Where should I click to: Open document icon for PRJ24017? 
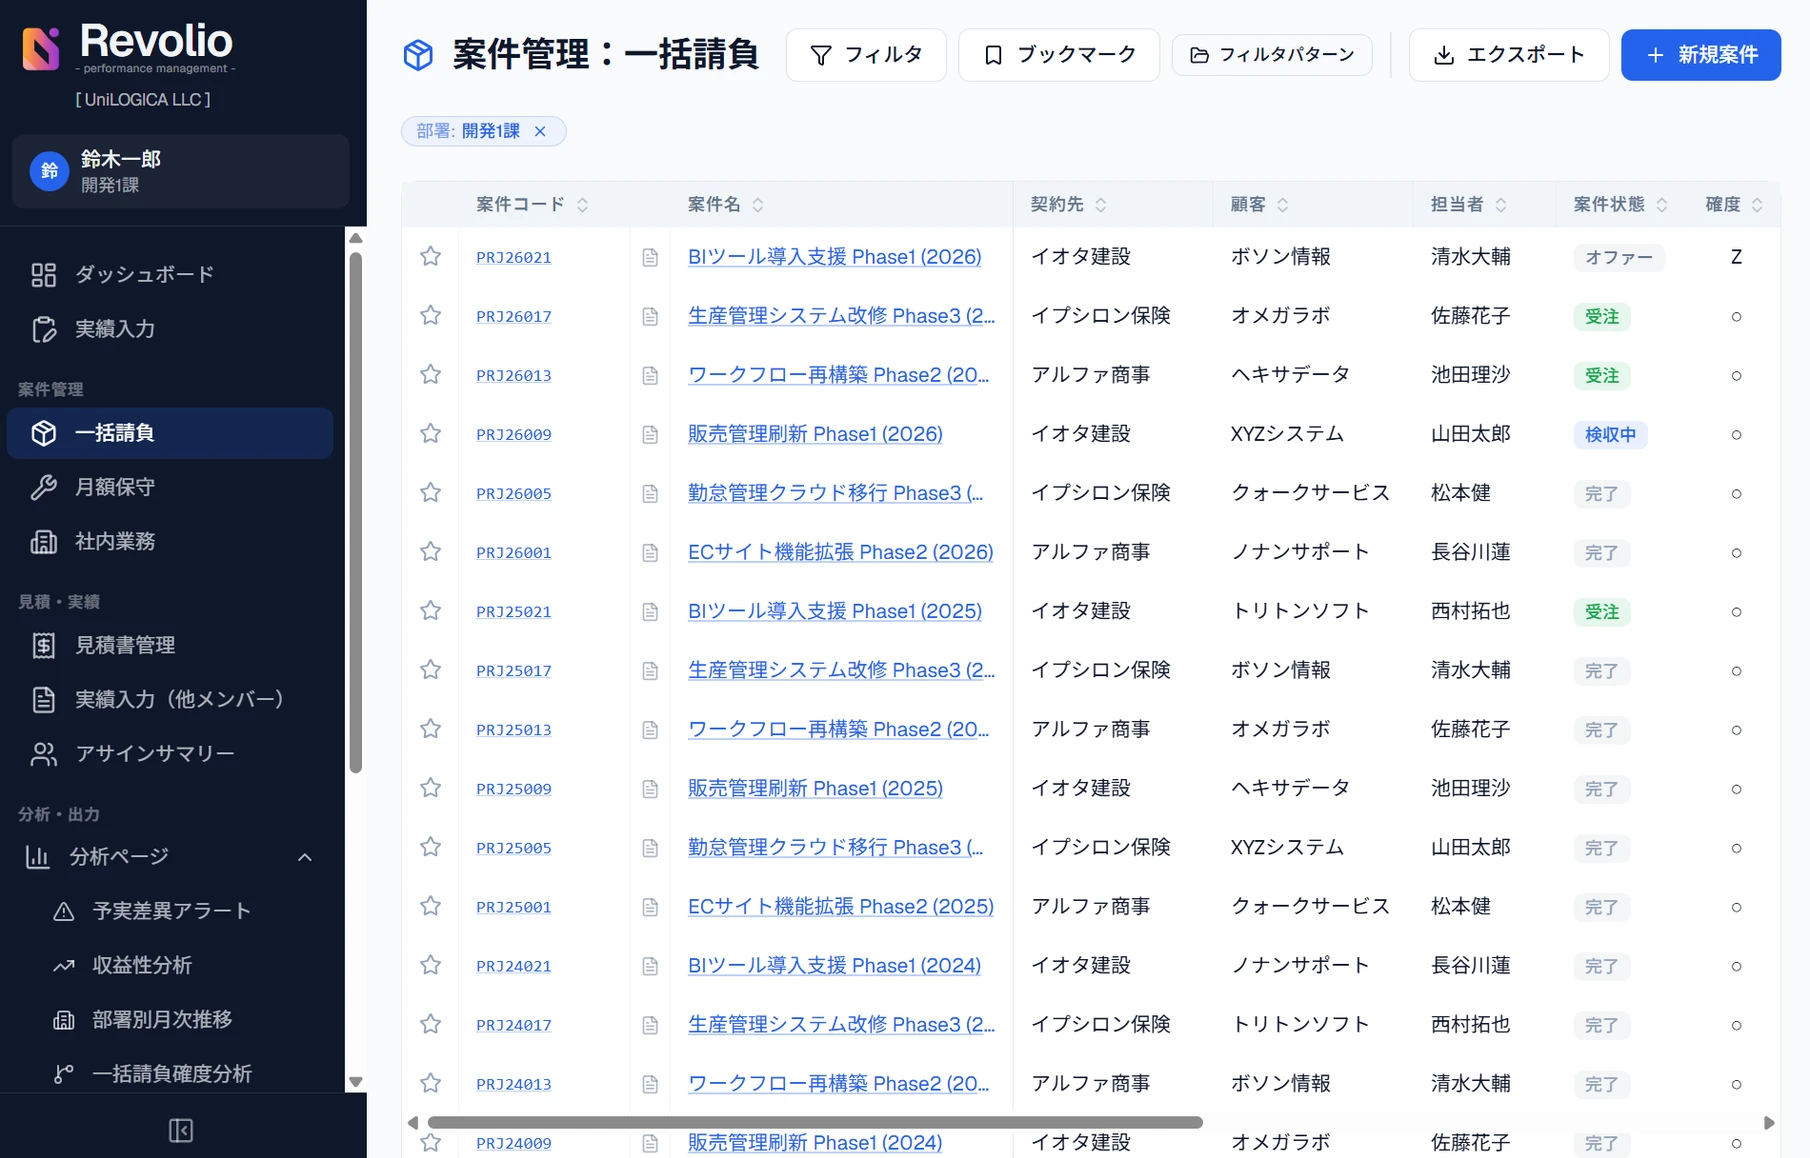pos(650,1025)
